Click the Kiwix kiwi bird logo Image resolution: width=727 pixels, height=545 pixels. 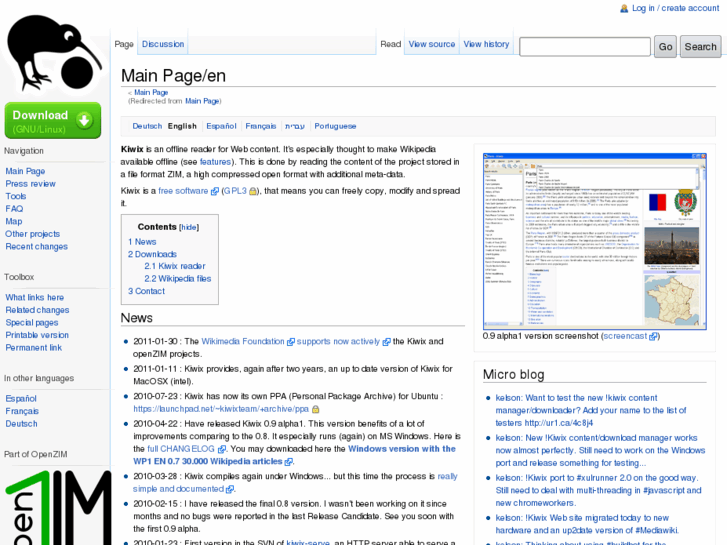pyautogui.click(x=53, y=52)
